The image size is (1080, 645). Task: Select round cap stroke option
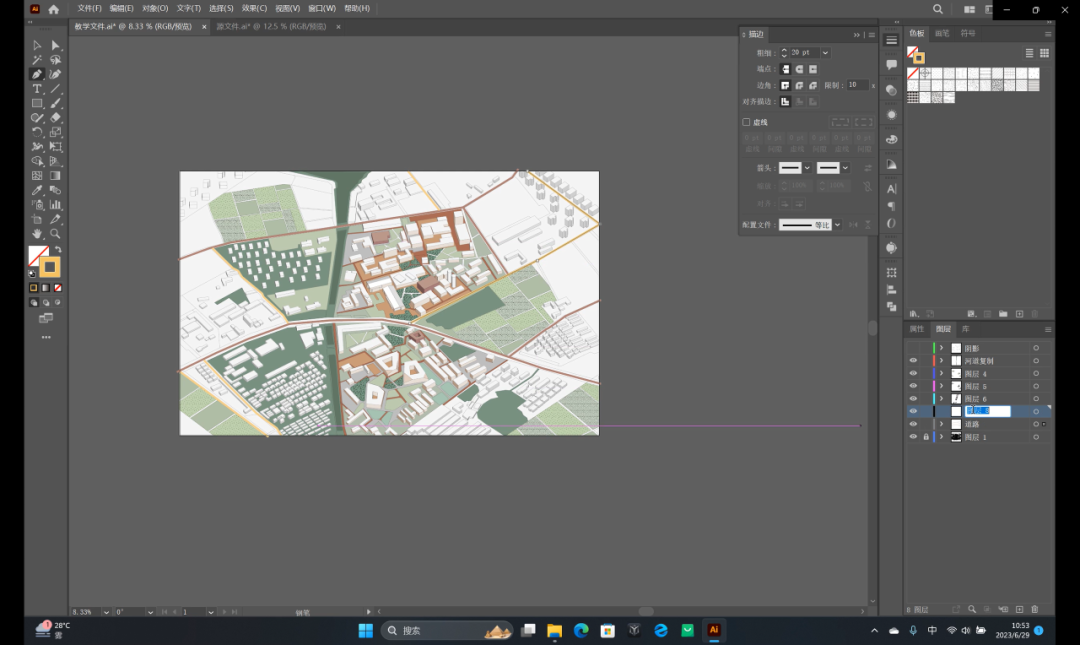pos(799,69)
